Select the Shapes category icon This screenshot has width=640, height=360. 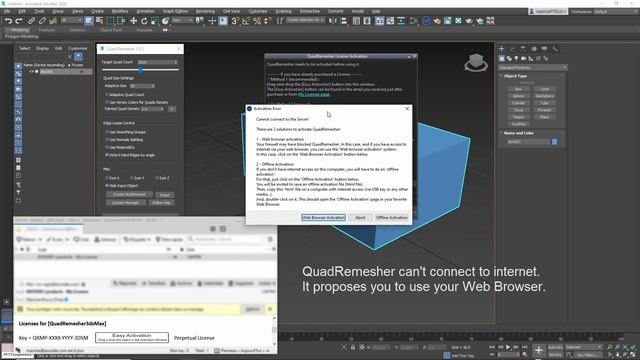[509, 58]
